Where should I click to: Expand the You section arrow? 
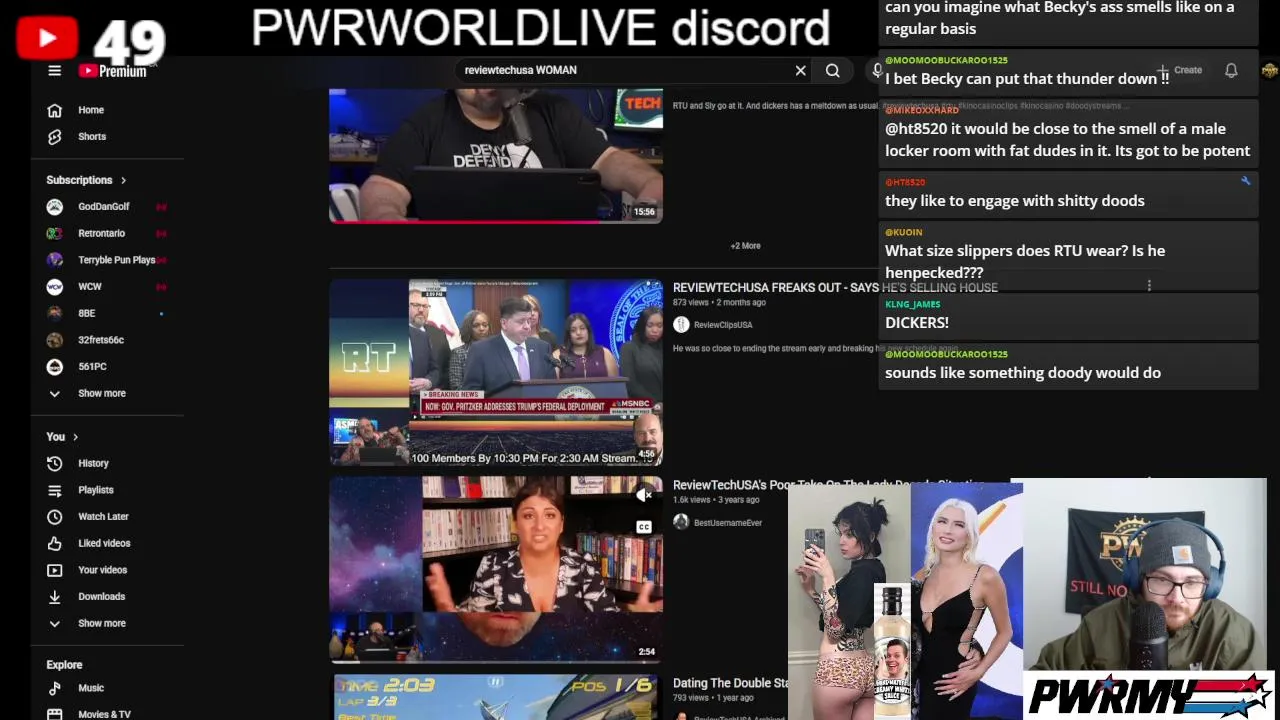pyautogui.click(x=75, y=437)
